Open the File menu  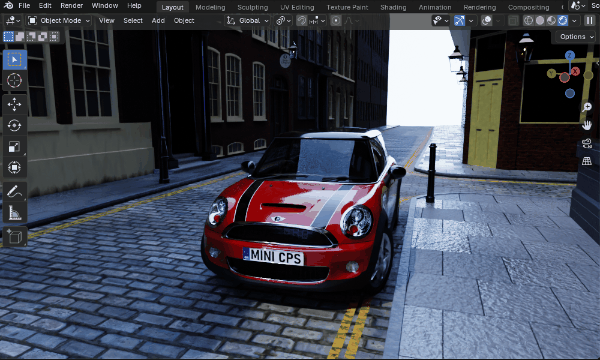[x=24, y=6]
